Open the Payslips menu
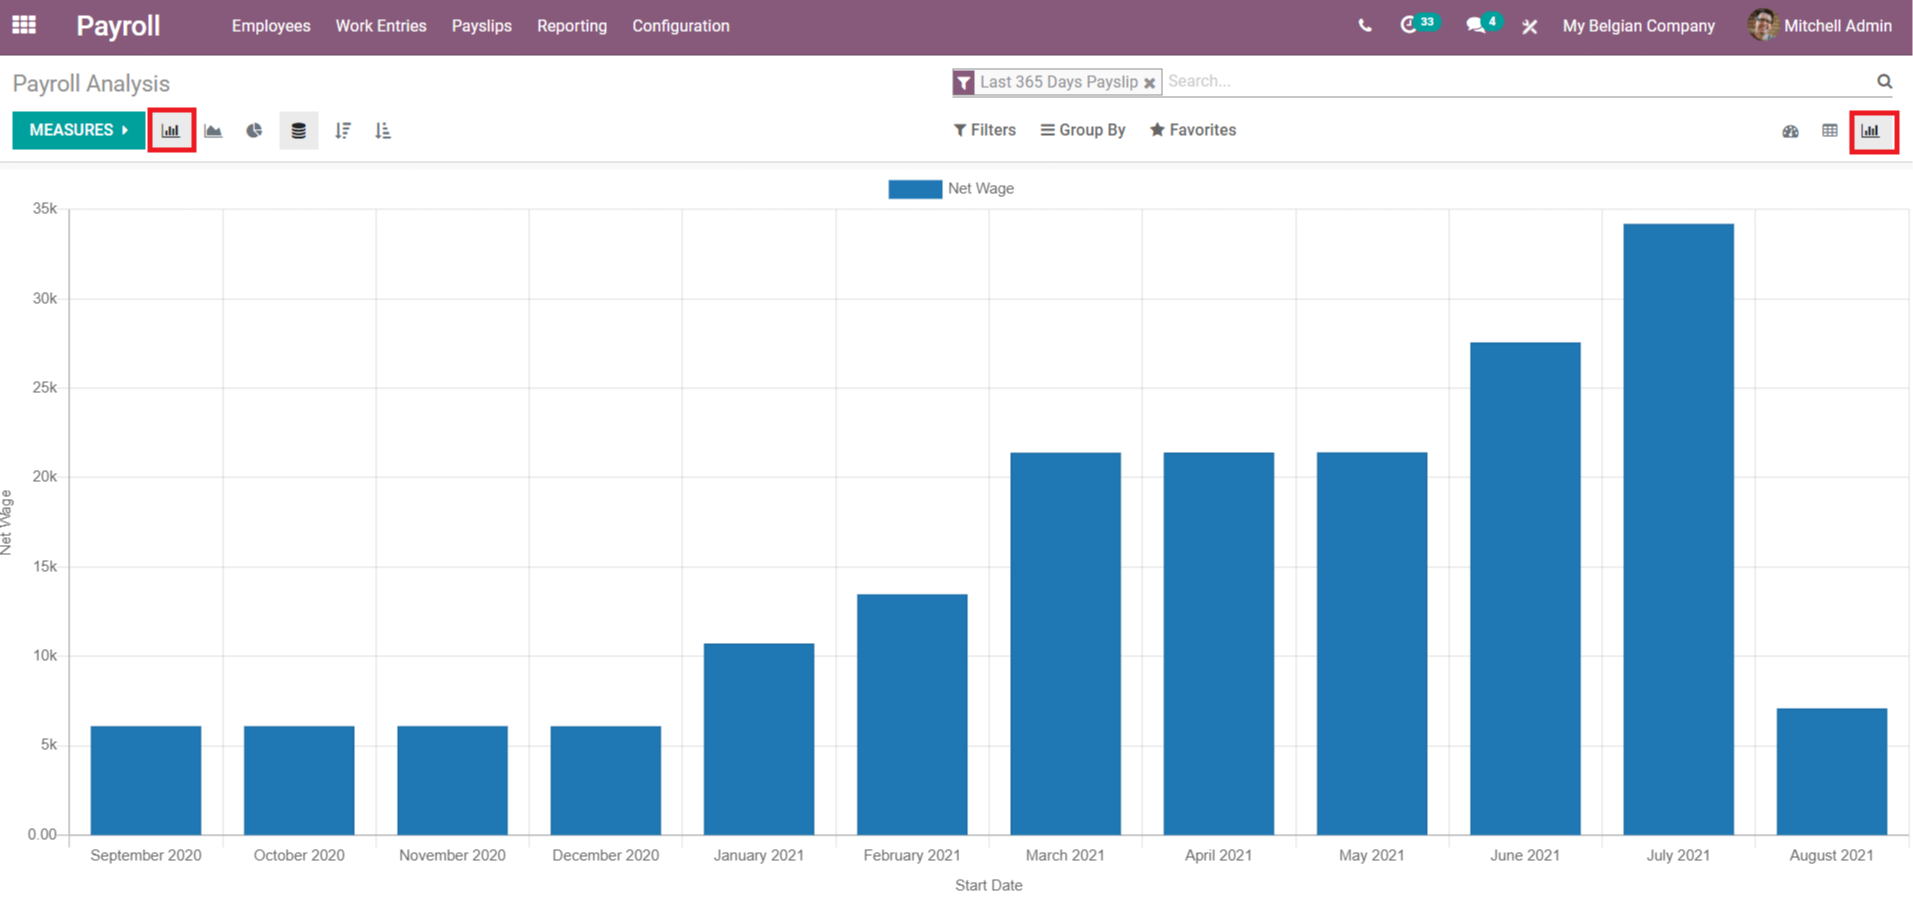The height and width of the screenshot is (897, 1913). tap(481, 26)
